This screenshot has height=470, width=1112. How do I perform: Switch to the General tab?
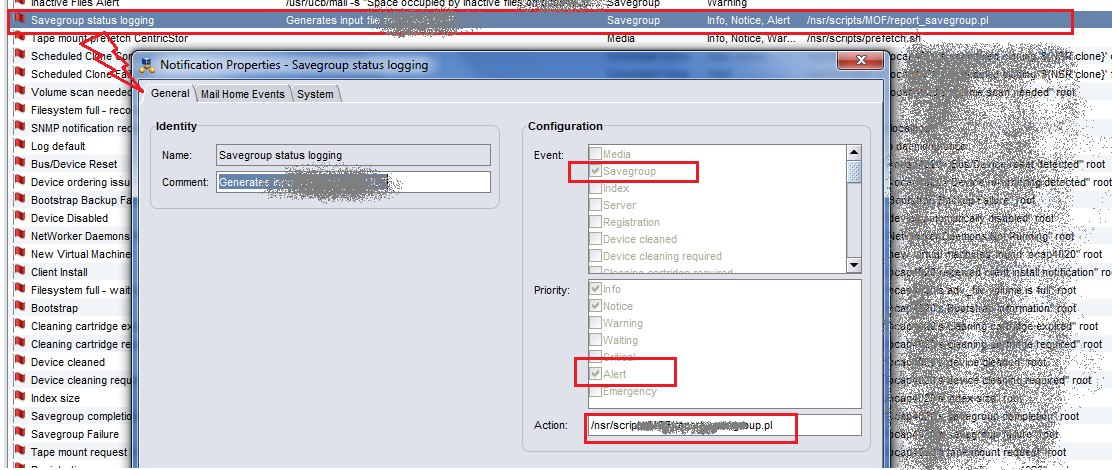point(170,94)
